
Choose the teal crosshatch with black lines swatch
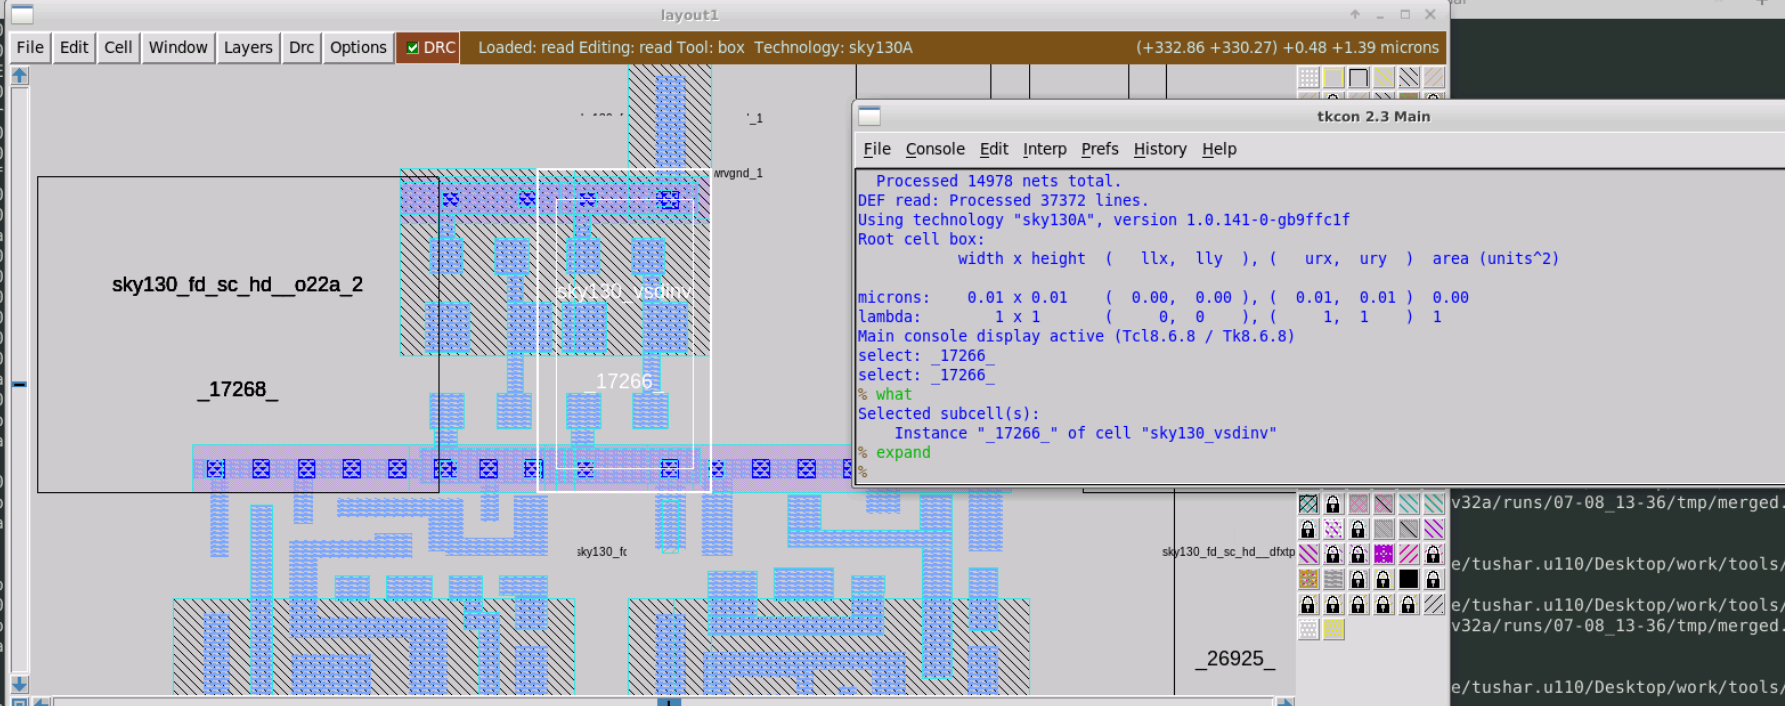pyautogui.click(x=1308, y=503)
